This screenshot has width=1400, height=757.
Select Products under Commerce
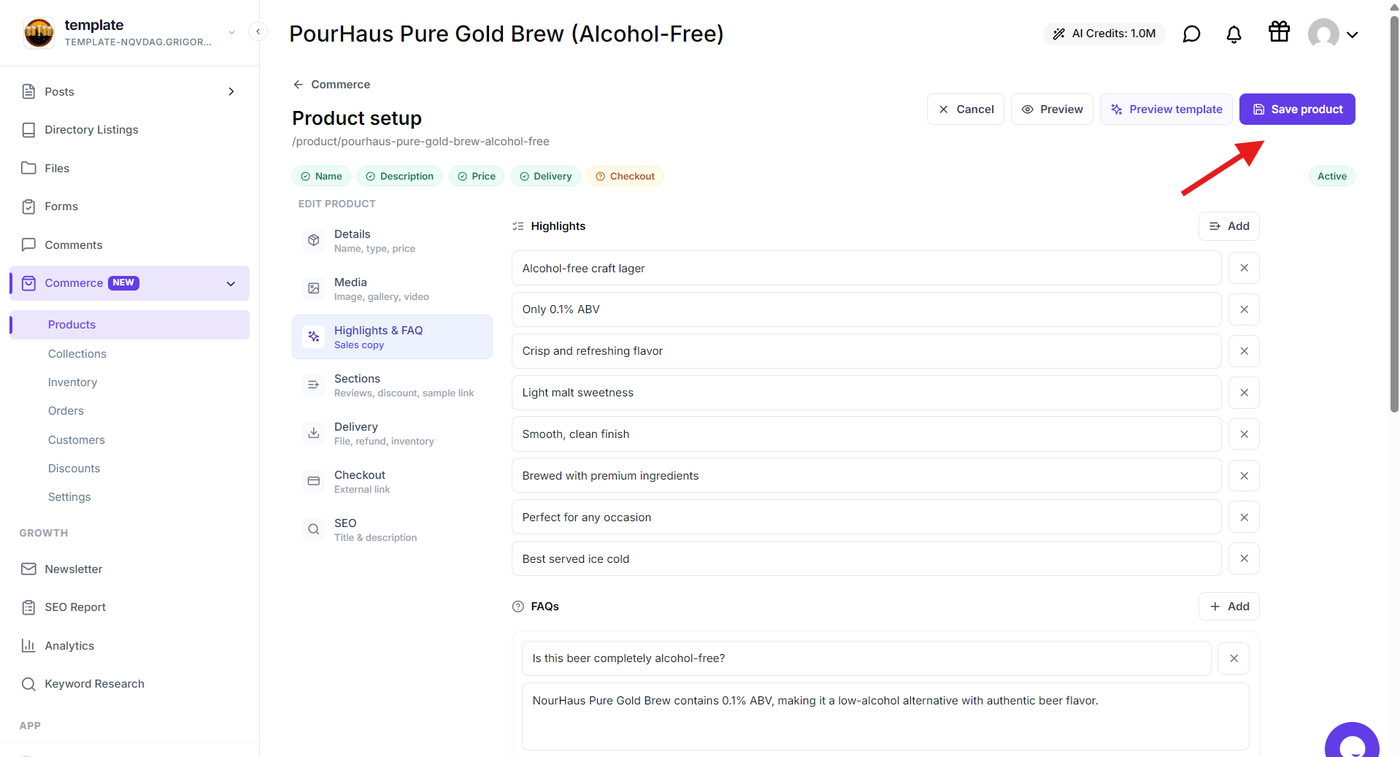[130, 325]
